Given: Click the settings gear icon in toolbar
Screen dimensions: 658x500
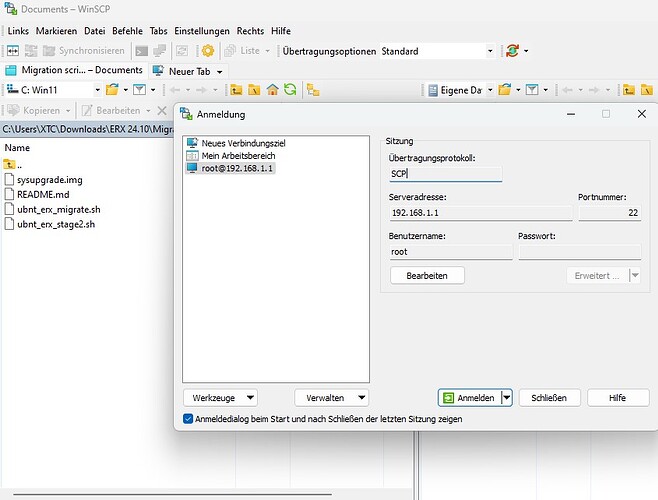Looking at the screenshot, I should click(x=208, y=51).
